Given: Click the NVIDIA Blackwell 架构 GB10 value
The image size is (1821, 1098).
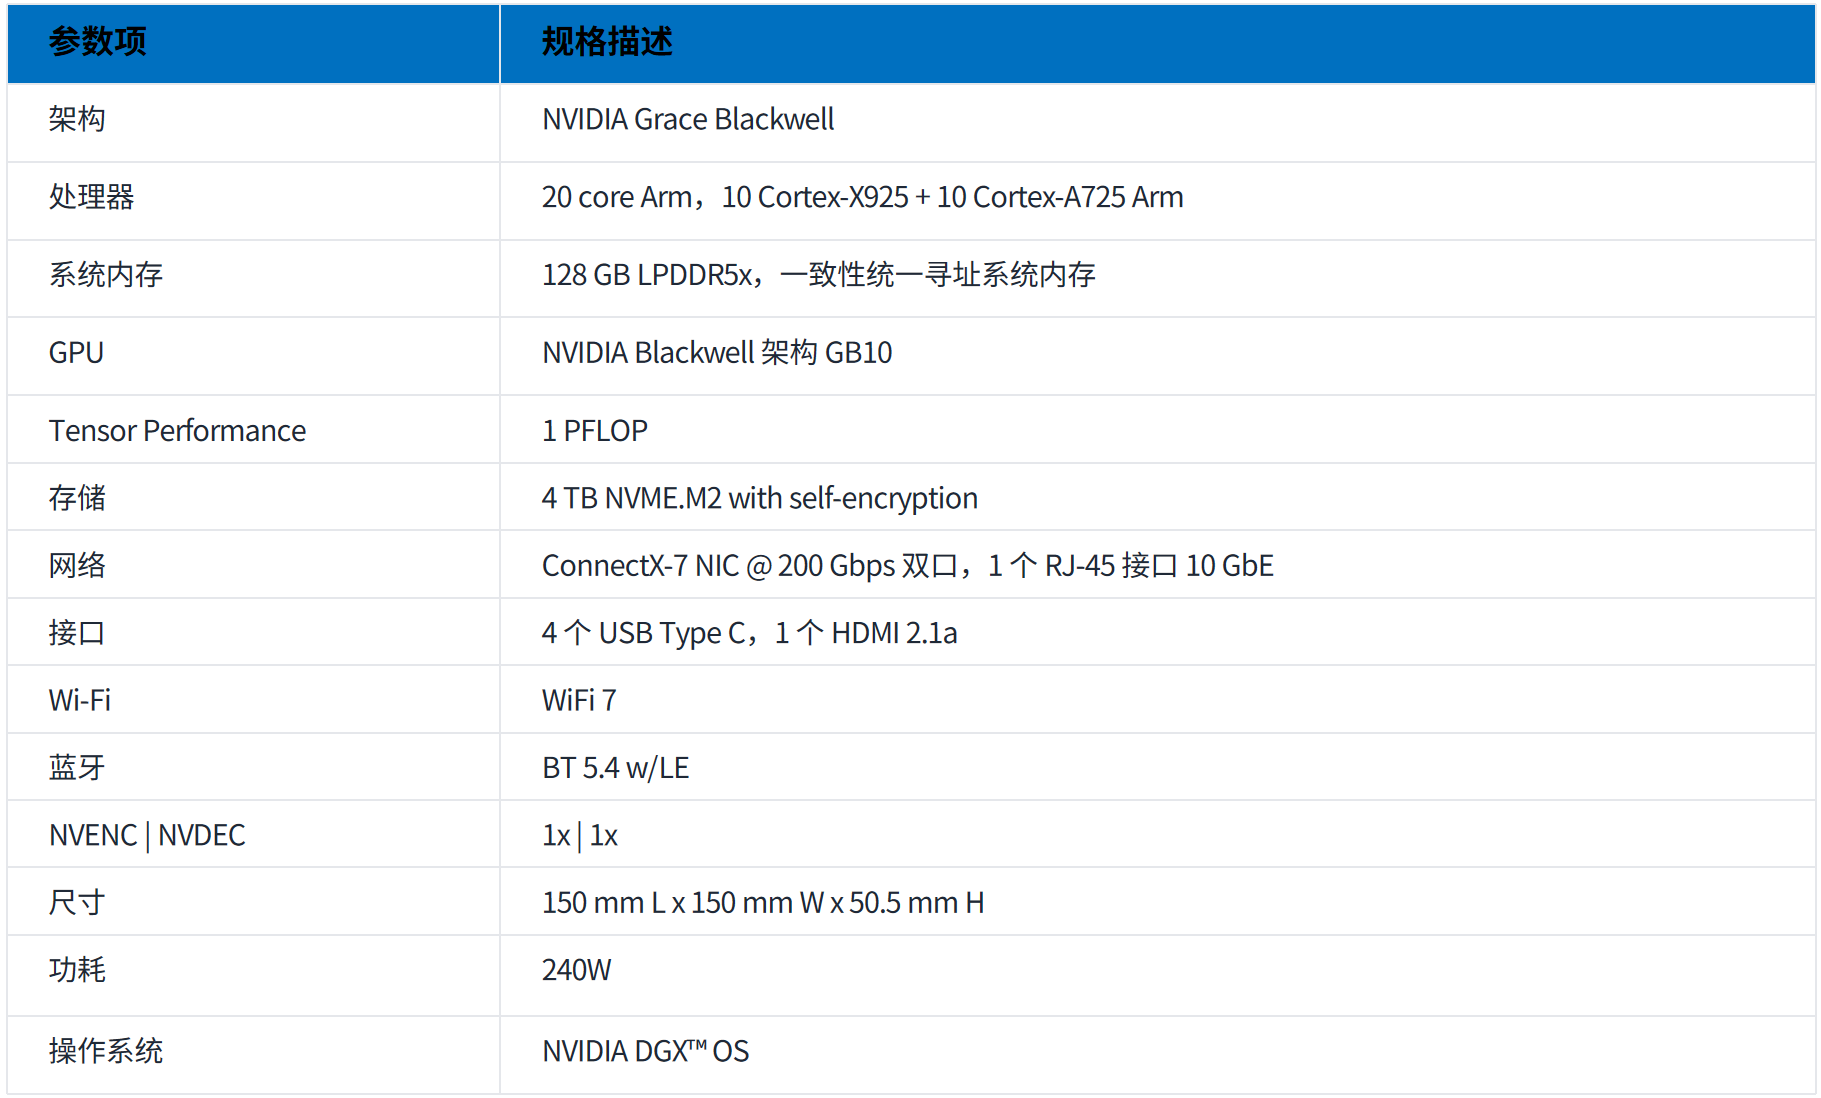Looking at the screenshot, I should pyautogui.click(x=717, y=353).
